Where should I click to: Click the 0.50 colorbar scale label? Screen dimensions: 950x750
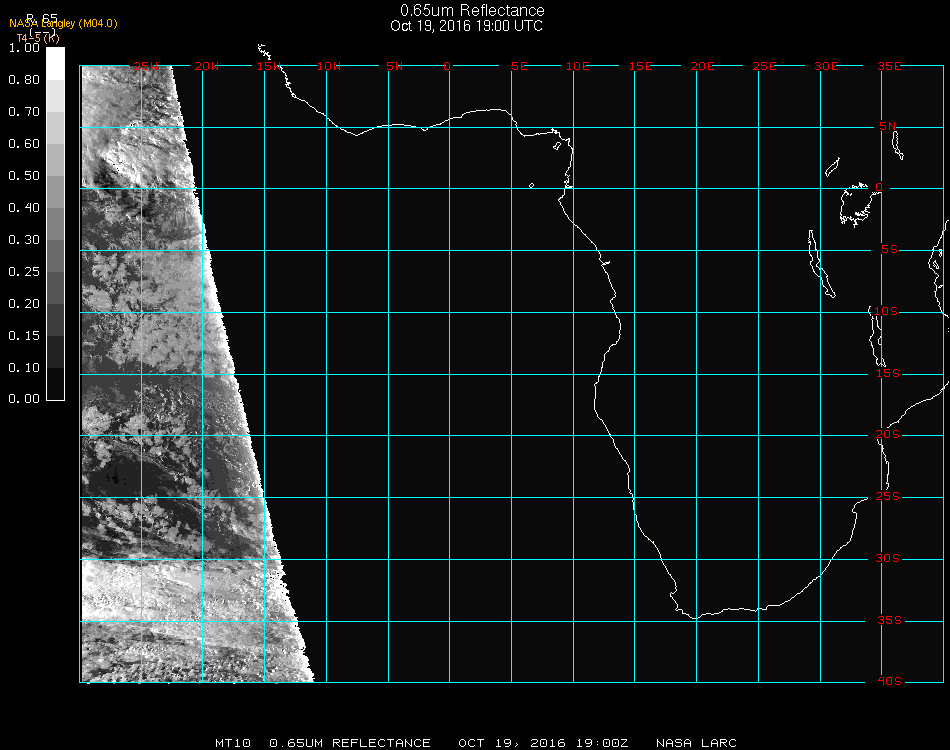coord(24,176)
